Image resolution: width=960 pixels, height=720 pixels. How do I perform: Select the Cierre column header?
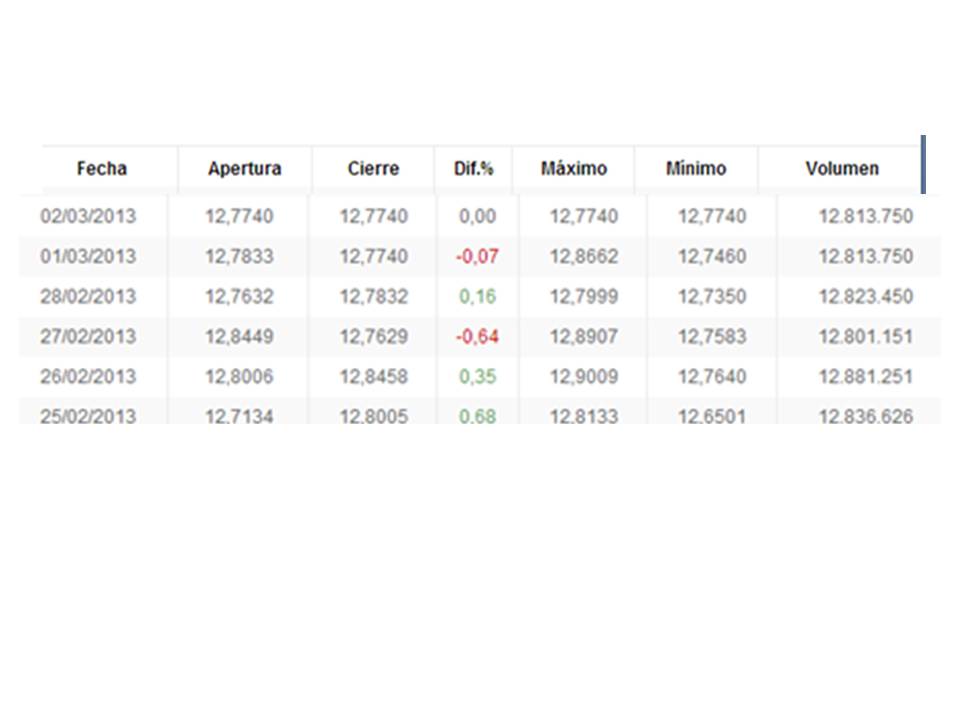click(x=373, y=168)
